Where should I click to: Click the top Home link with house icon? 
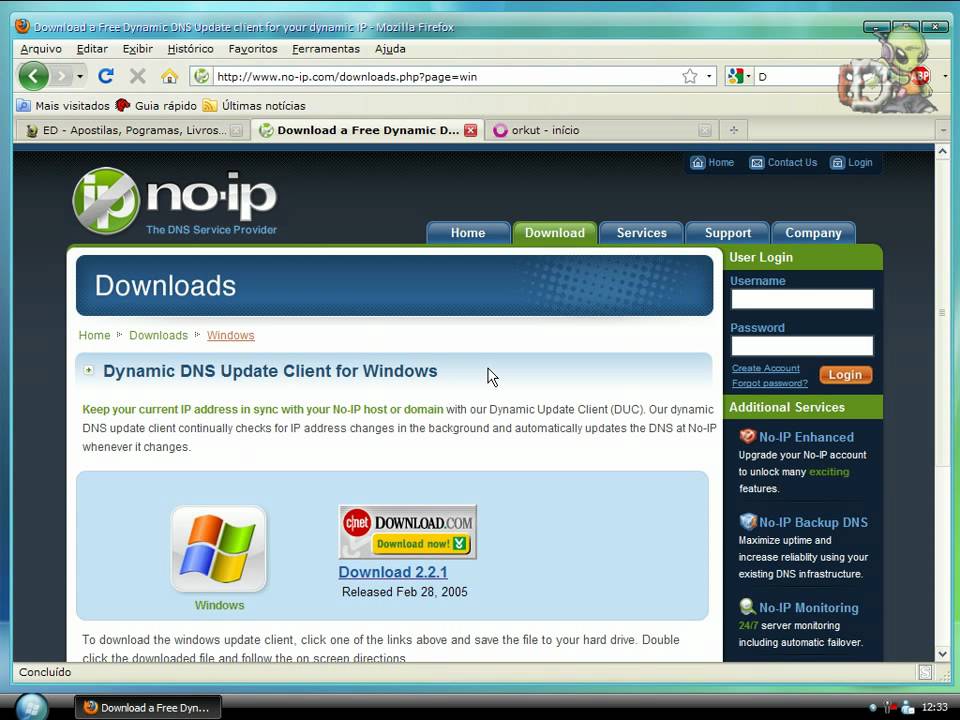click(712, 163)
